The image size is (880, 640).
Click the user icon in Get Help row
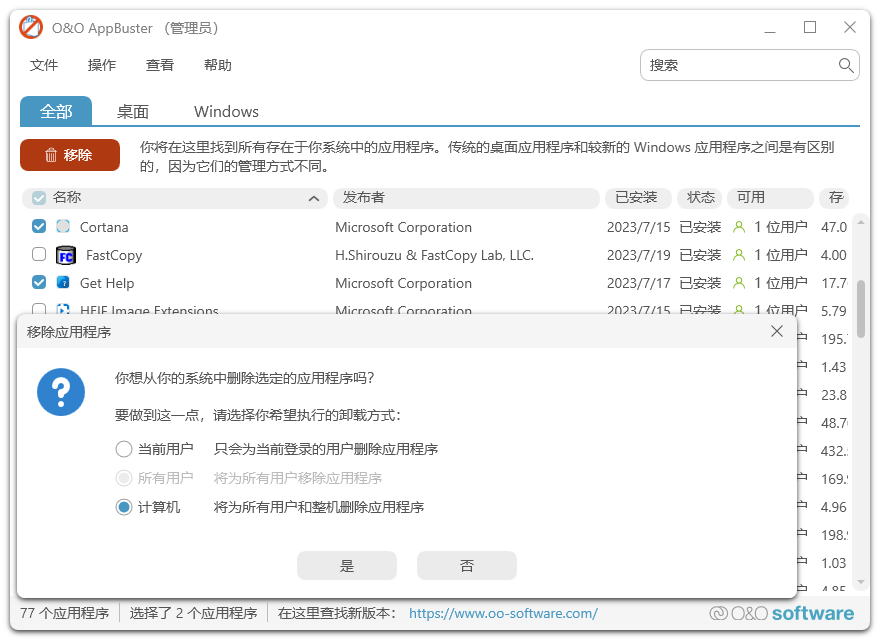739,283
